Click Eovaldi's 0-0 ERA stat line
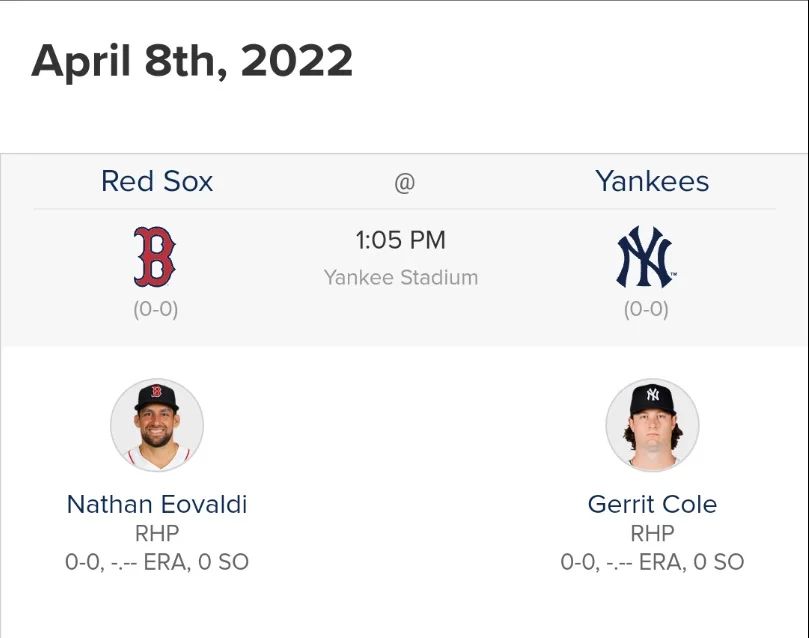809x638 pixels. (157, 562)
